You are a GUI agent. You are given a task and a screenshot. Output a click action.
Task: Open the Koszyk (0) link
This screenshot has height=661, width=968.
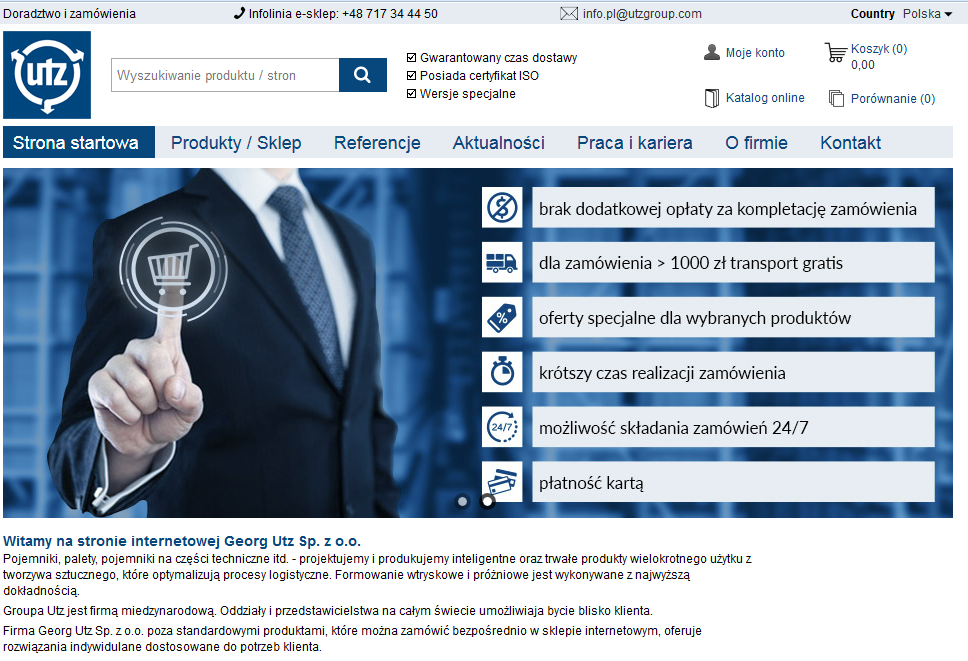click(878, 49)
